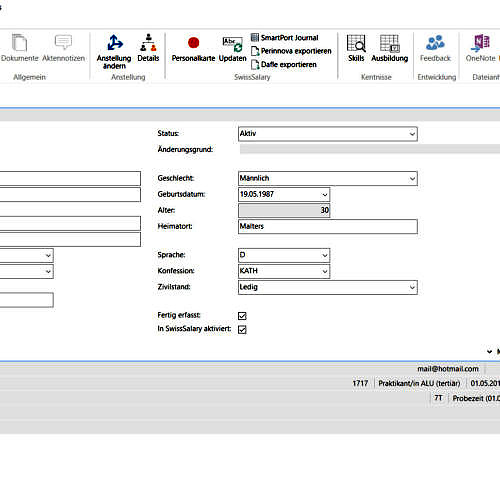This screenshot has height=500, width=500.
Task: Open the Geschlecht dropdown showing Männlich
Action: tap(412, 179)
